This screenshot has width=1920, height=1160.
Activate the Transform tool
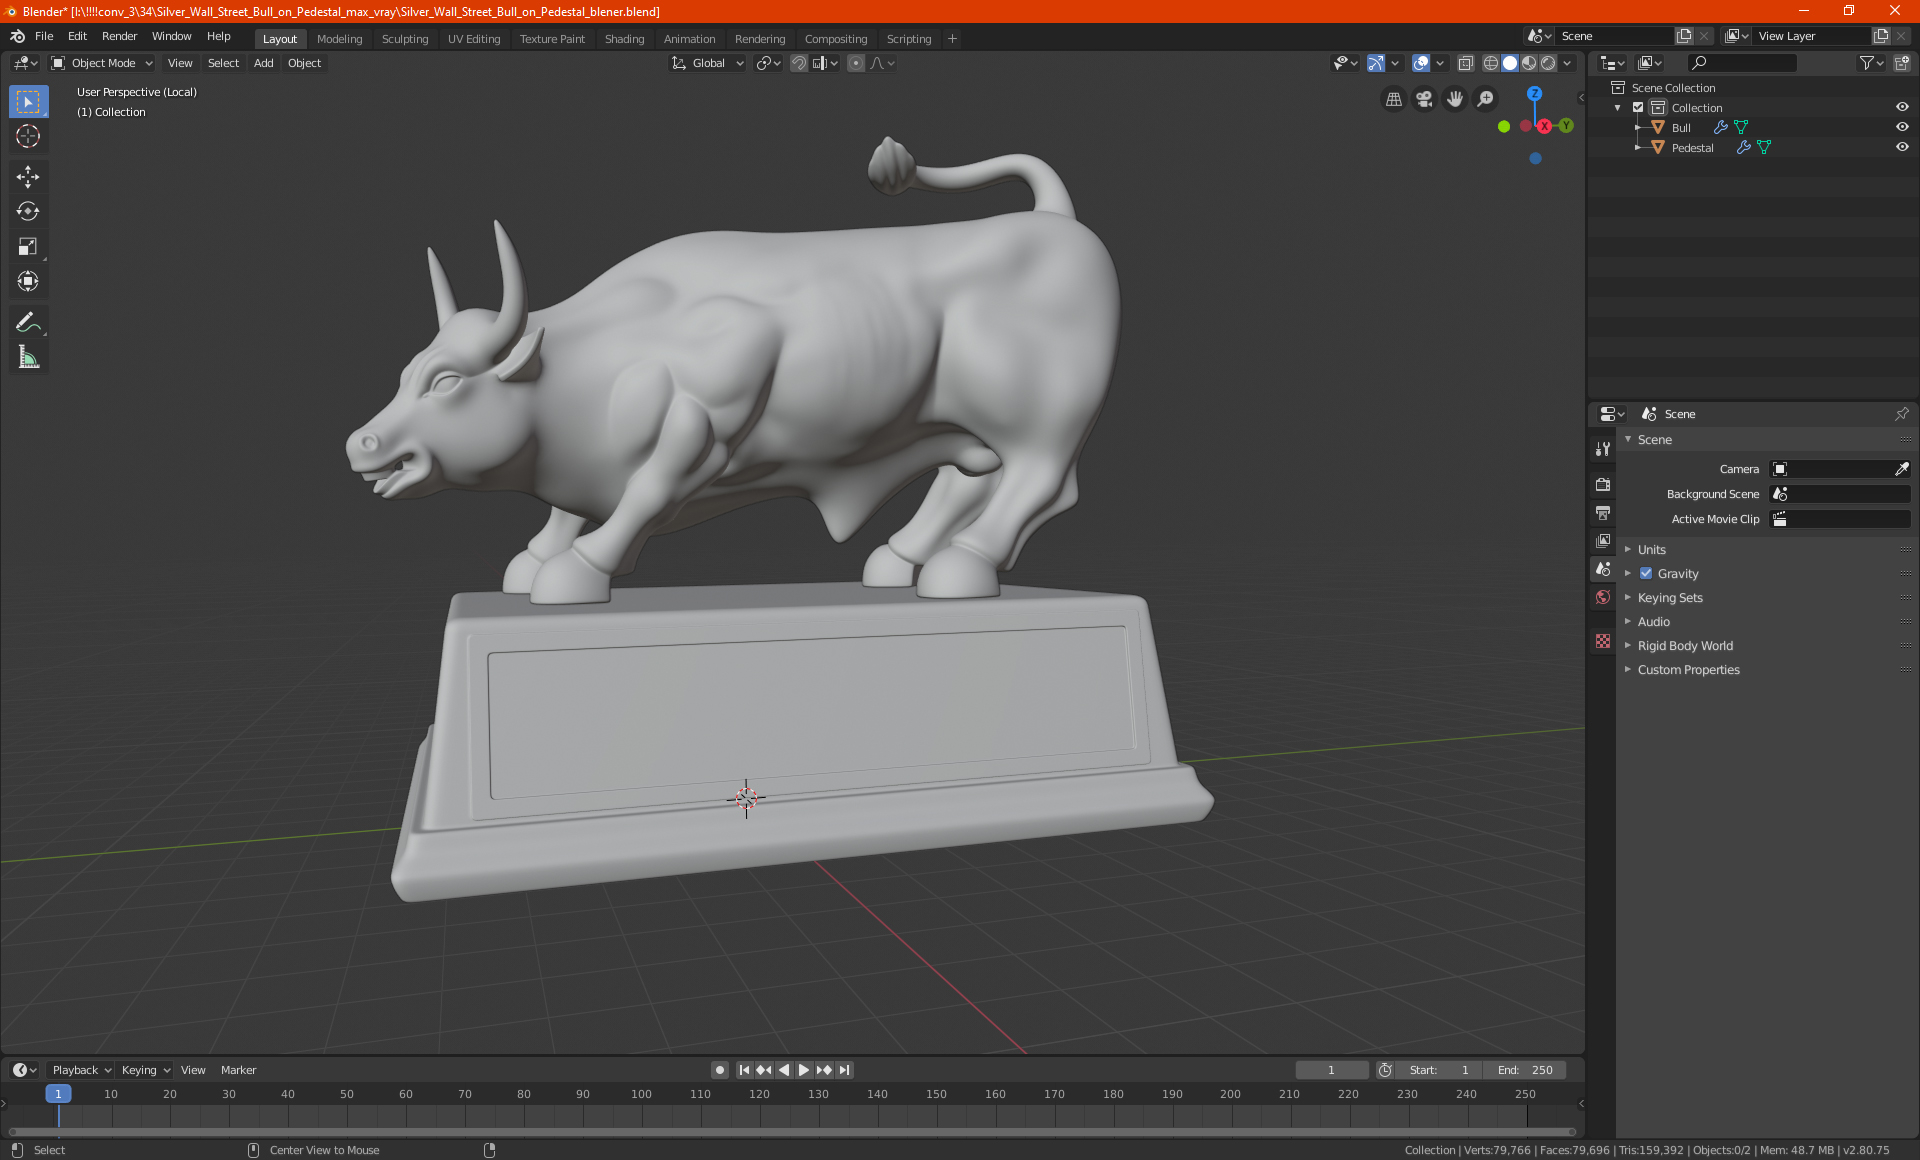(x=28, y=282)
